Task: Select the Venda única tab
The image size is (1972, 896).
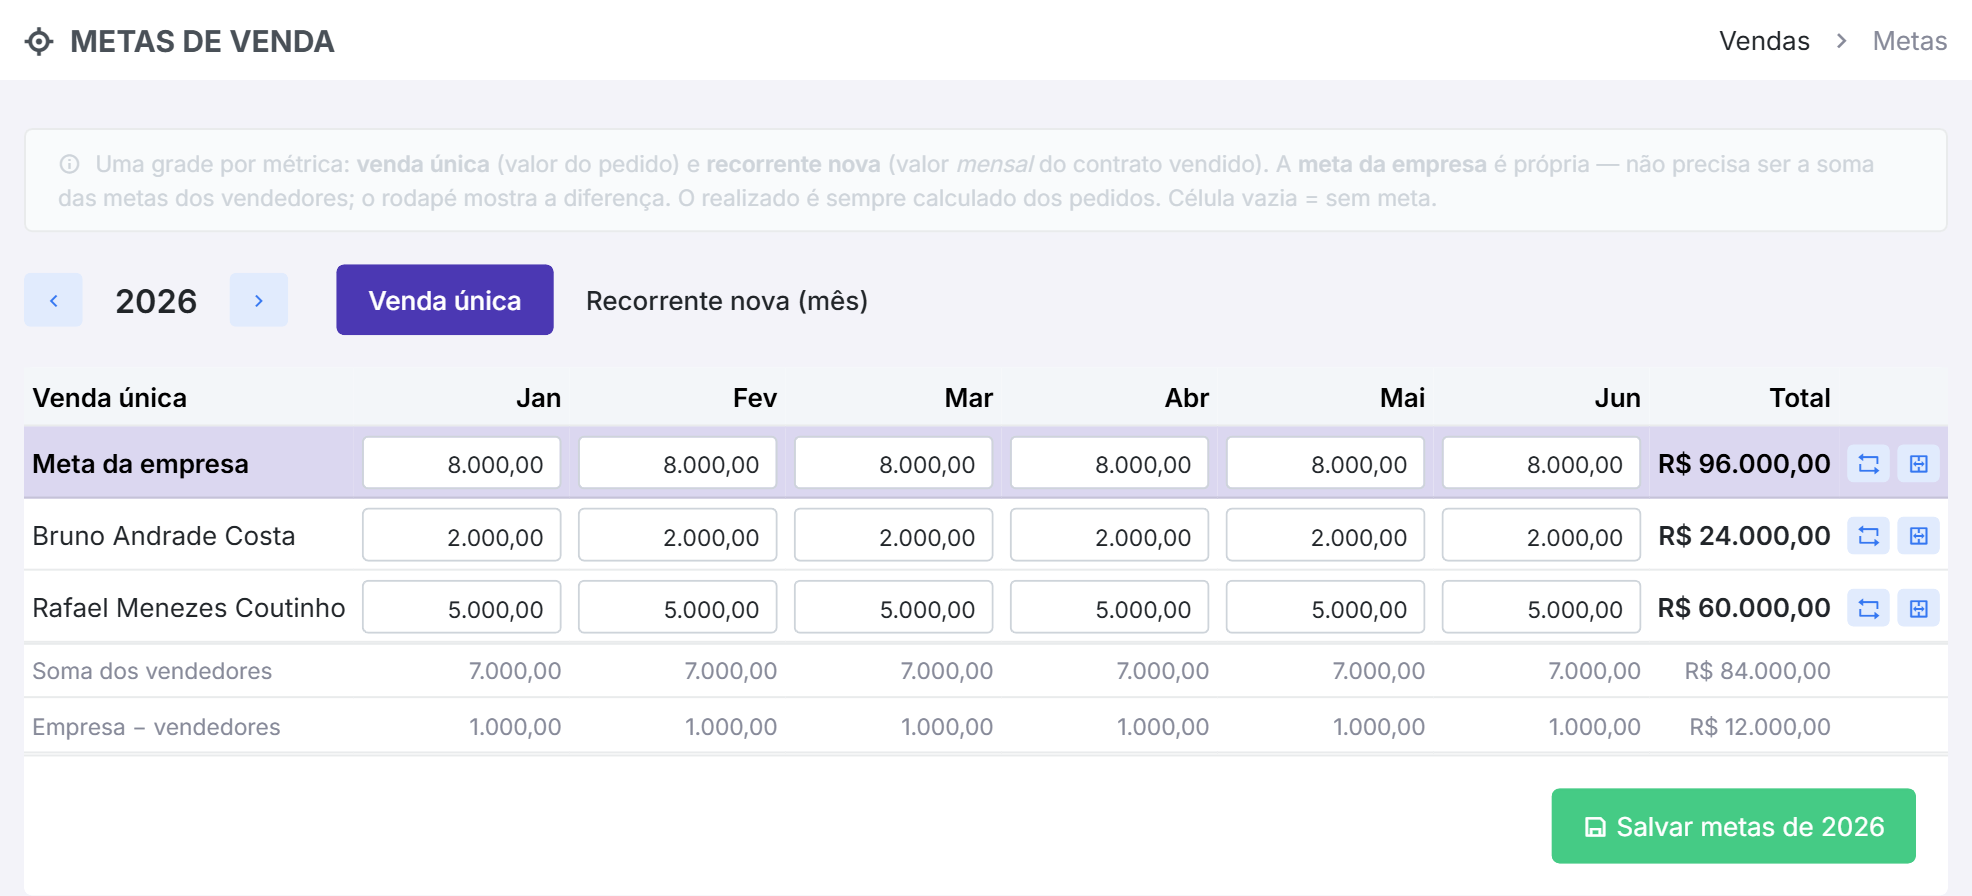Action: point(445,300)
